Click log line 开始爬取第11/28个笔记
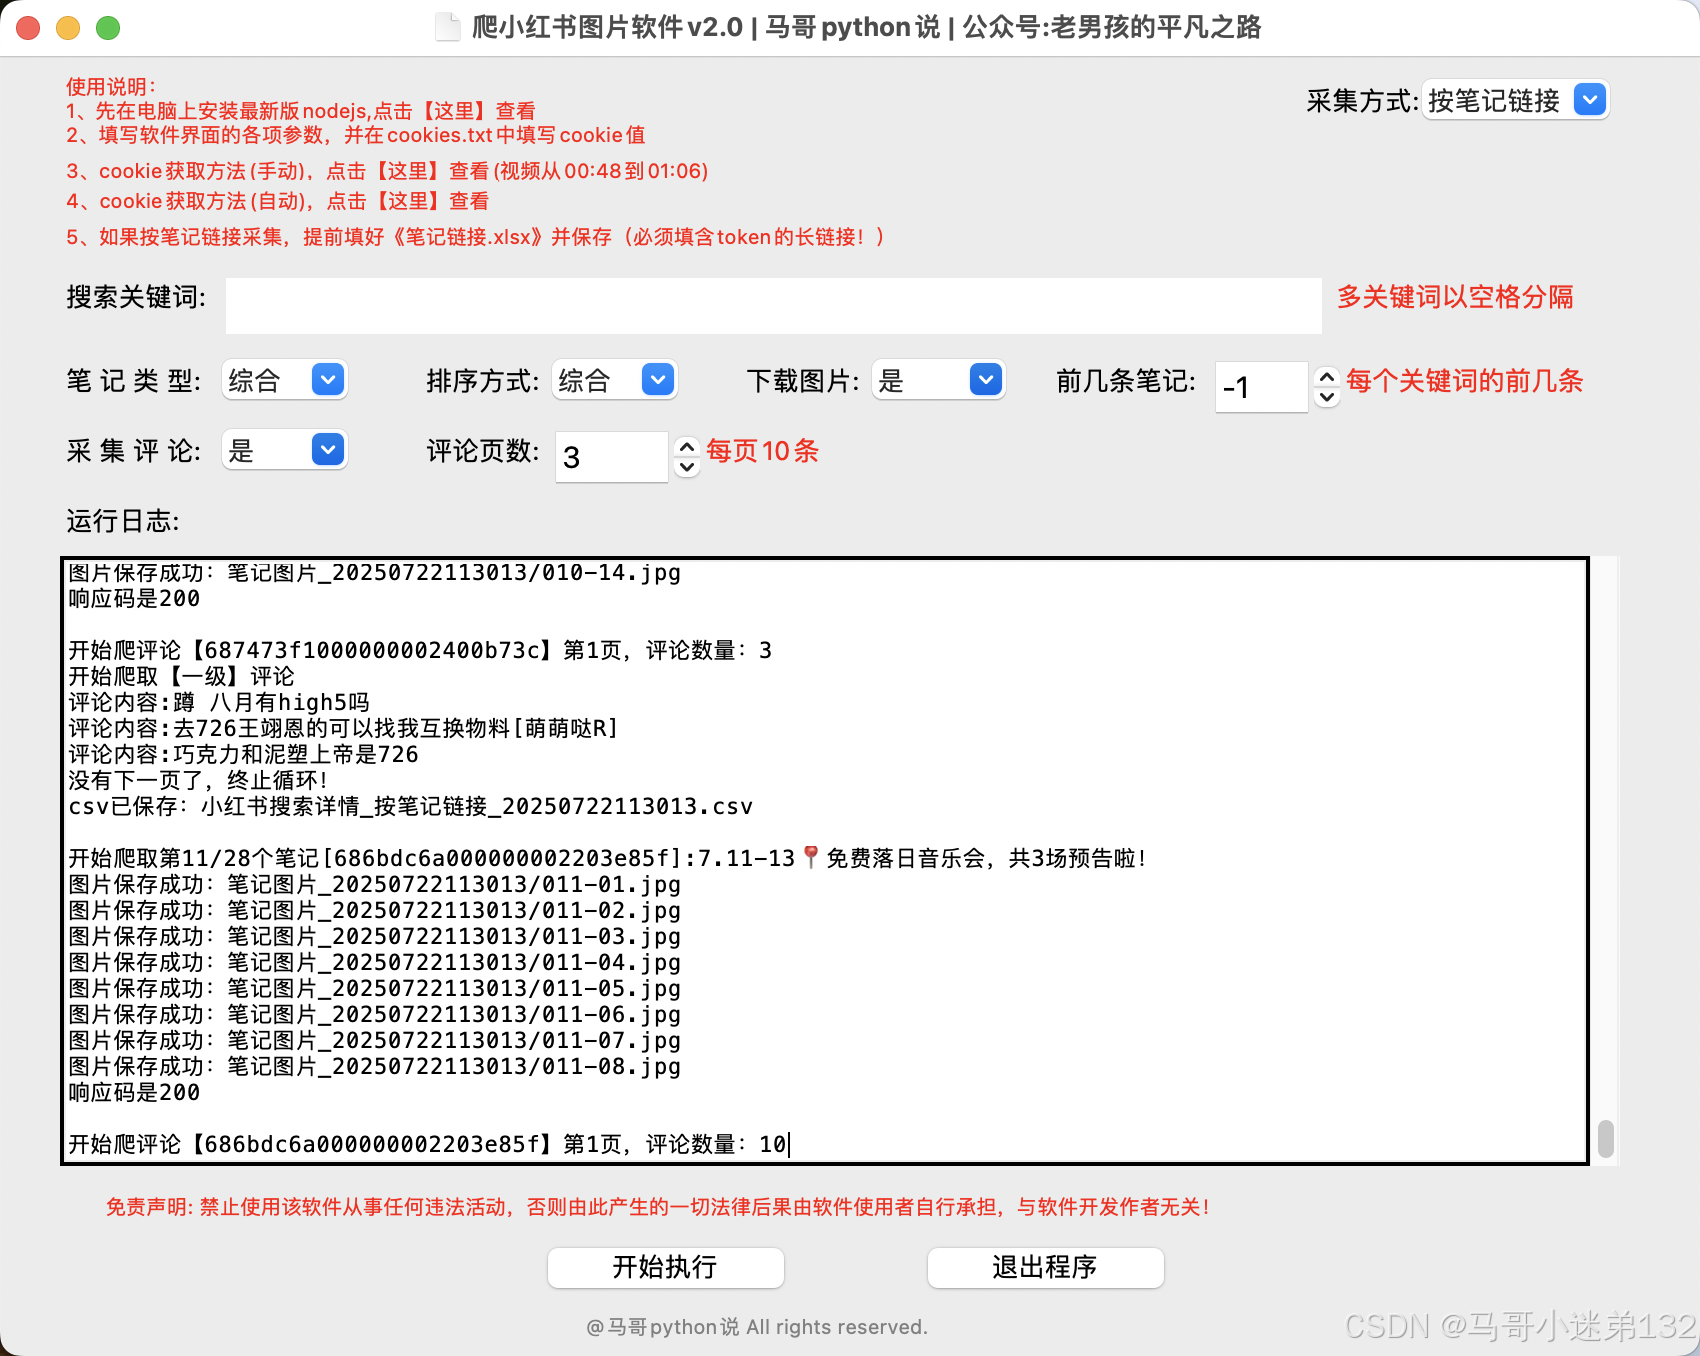 point(607,858)
